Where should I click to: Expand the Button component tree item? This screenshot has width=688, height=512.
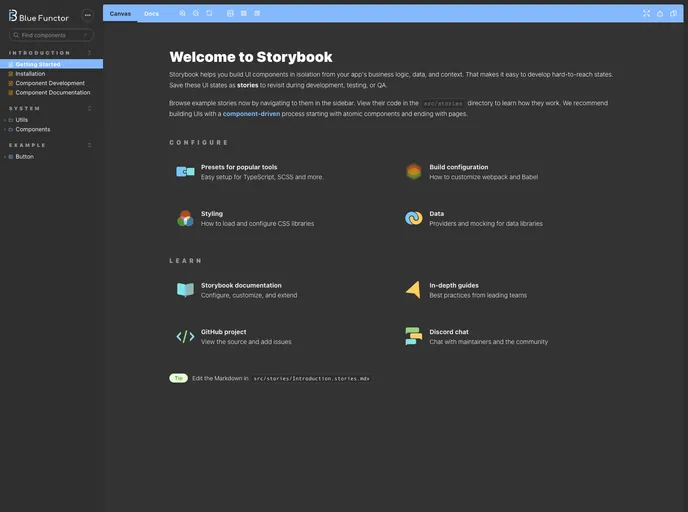(24, 157)
